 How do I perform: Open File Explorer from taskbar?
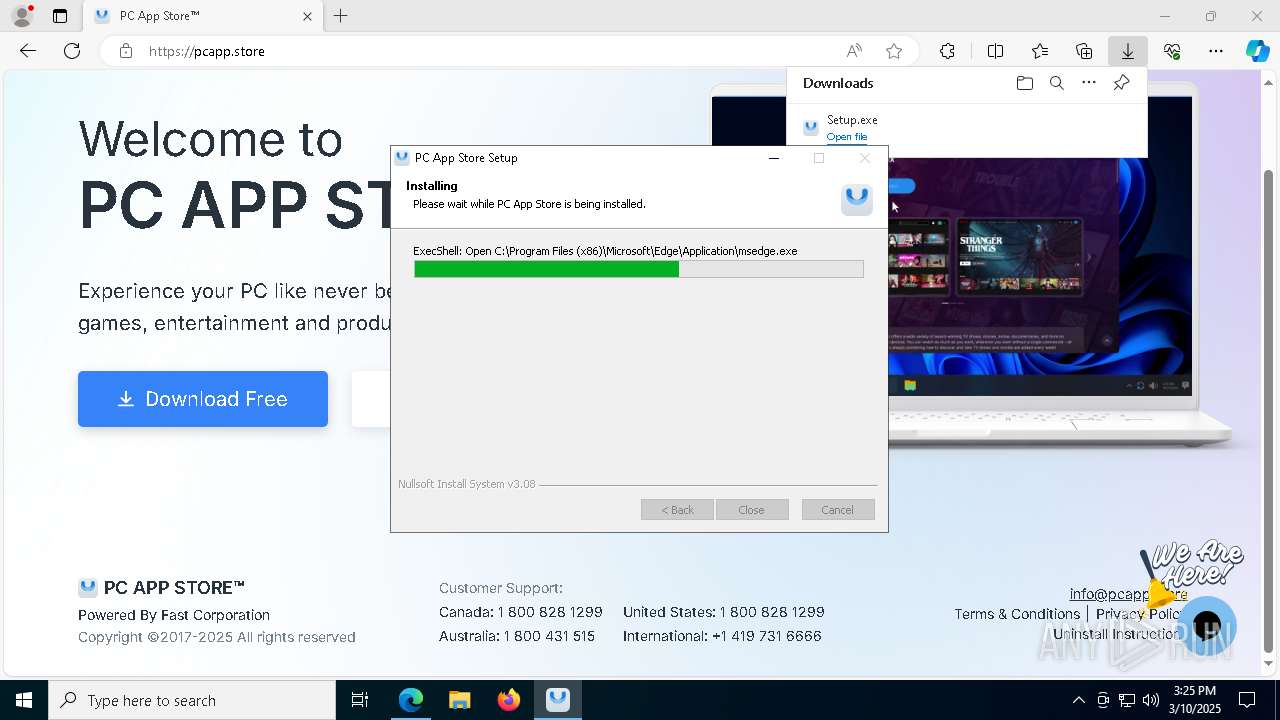pos(459,700)
